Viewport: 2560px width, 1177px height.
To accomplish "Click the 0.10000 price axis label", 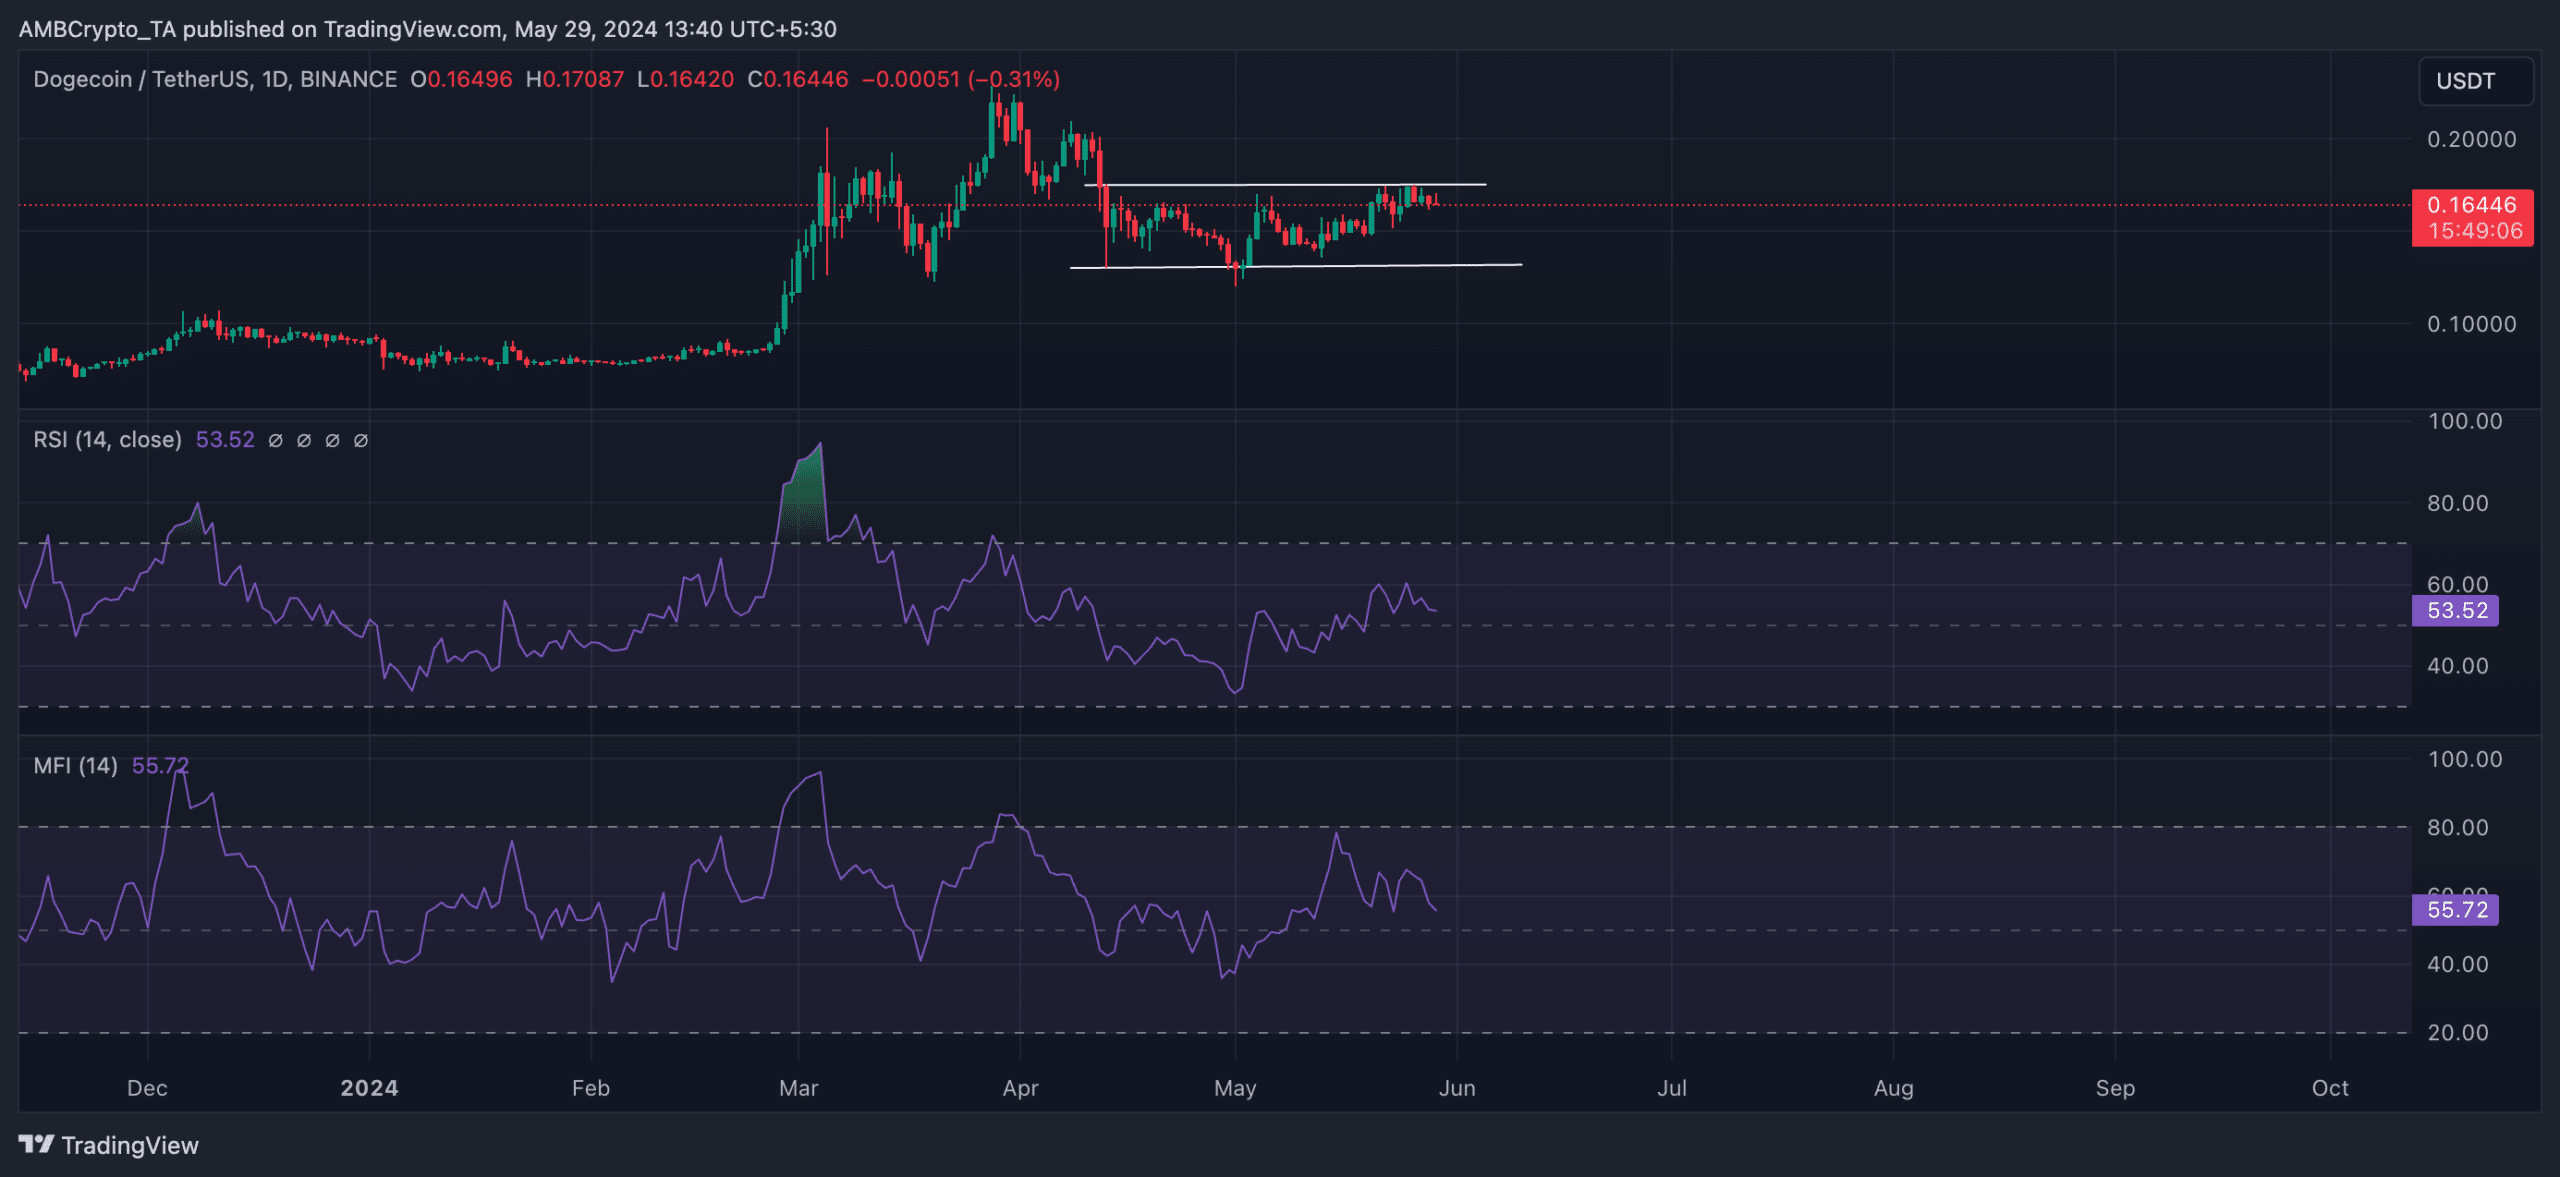I will point(2472,324).
